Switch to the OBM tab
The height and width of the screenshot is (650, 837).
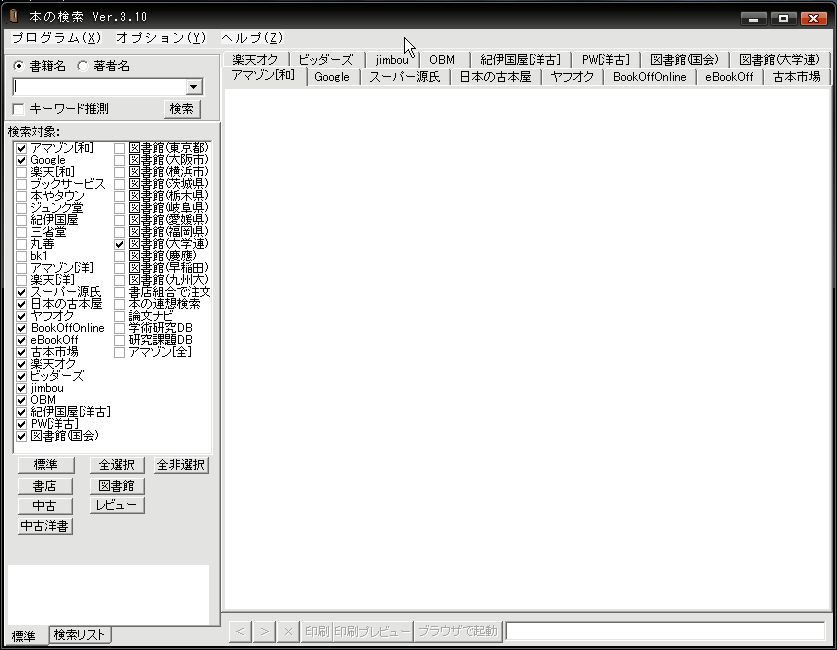(443, 60)
